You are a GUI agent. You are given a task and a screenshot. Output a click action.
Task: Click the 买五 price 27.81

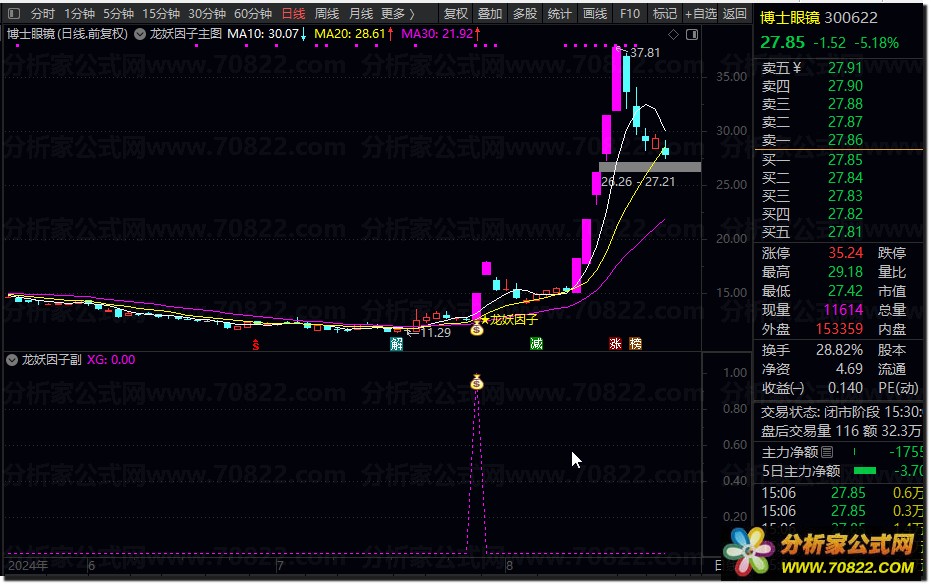click(x=846, y=232)
